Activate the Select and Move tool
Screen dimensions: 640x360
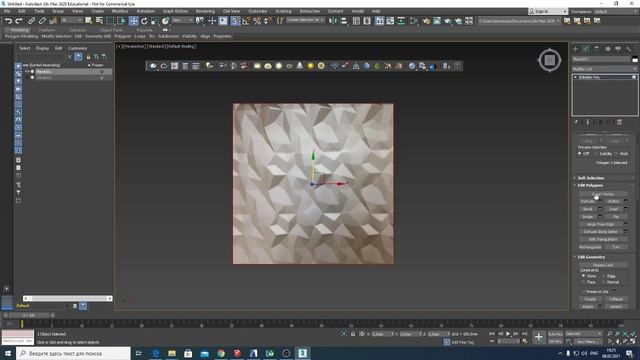(x=133, y=21)
